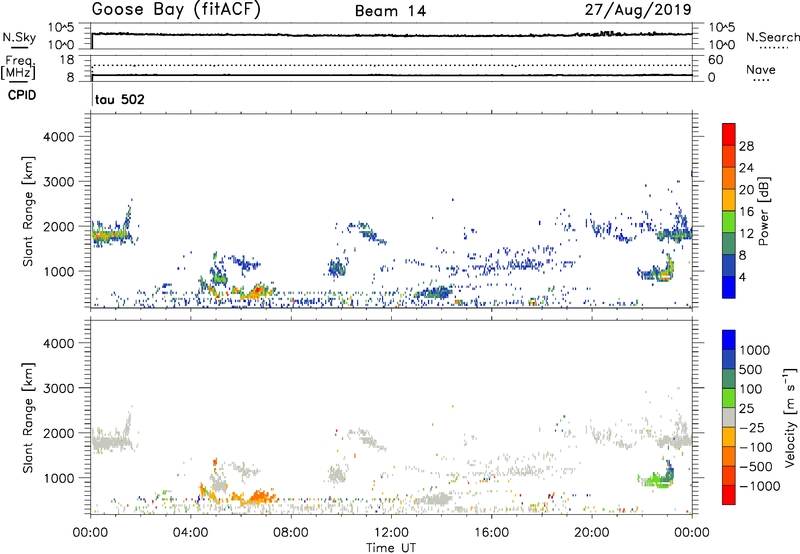Click the green velocity patch near 22:30 UT
Screen dimensions: 800x554
(656, 480)
